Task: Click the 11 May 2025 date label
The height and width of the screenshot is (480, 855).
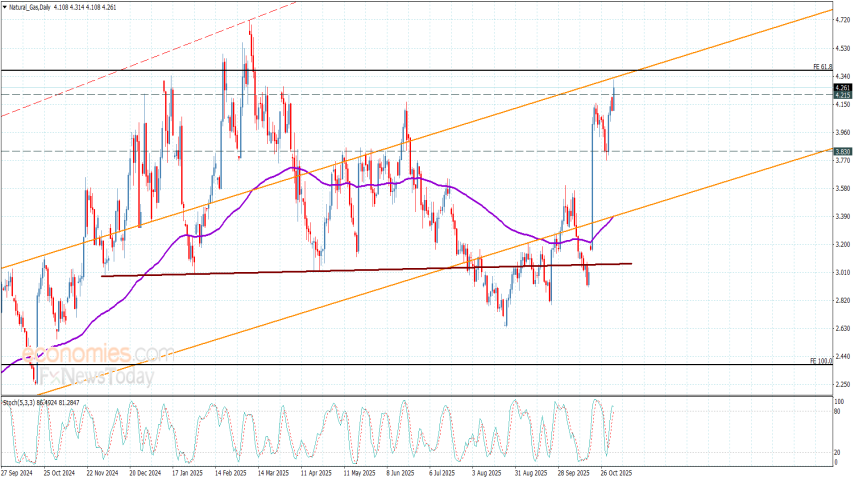Action: (x=360, y=470)
